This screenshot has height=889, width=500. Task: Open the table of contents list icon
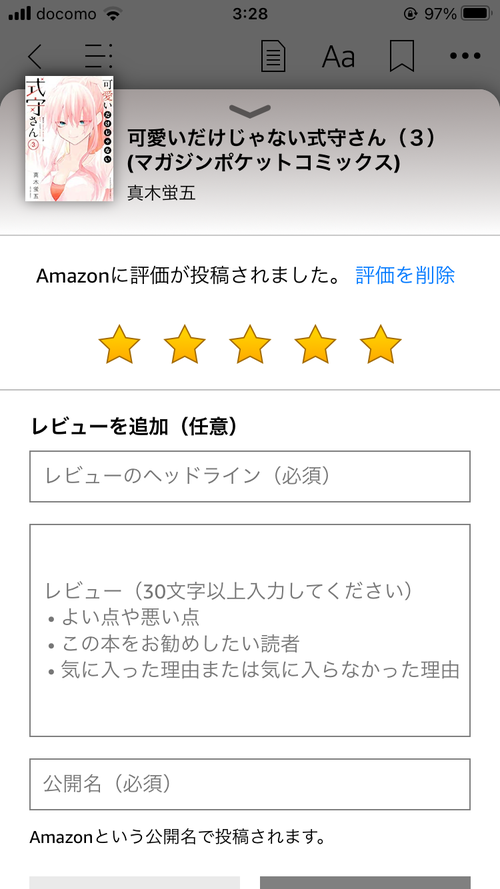99,56
